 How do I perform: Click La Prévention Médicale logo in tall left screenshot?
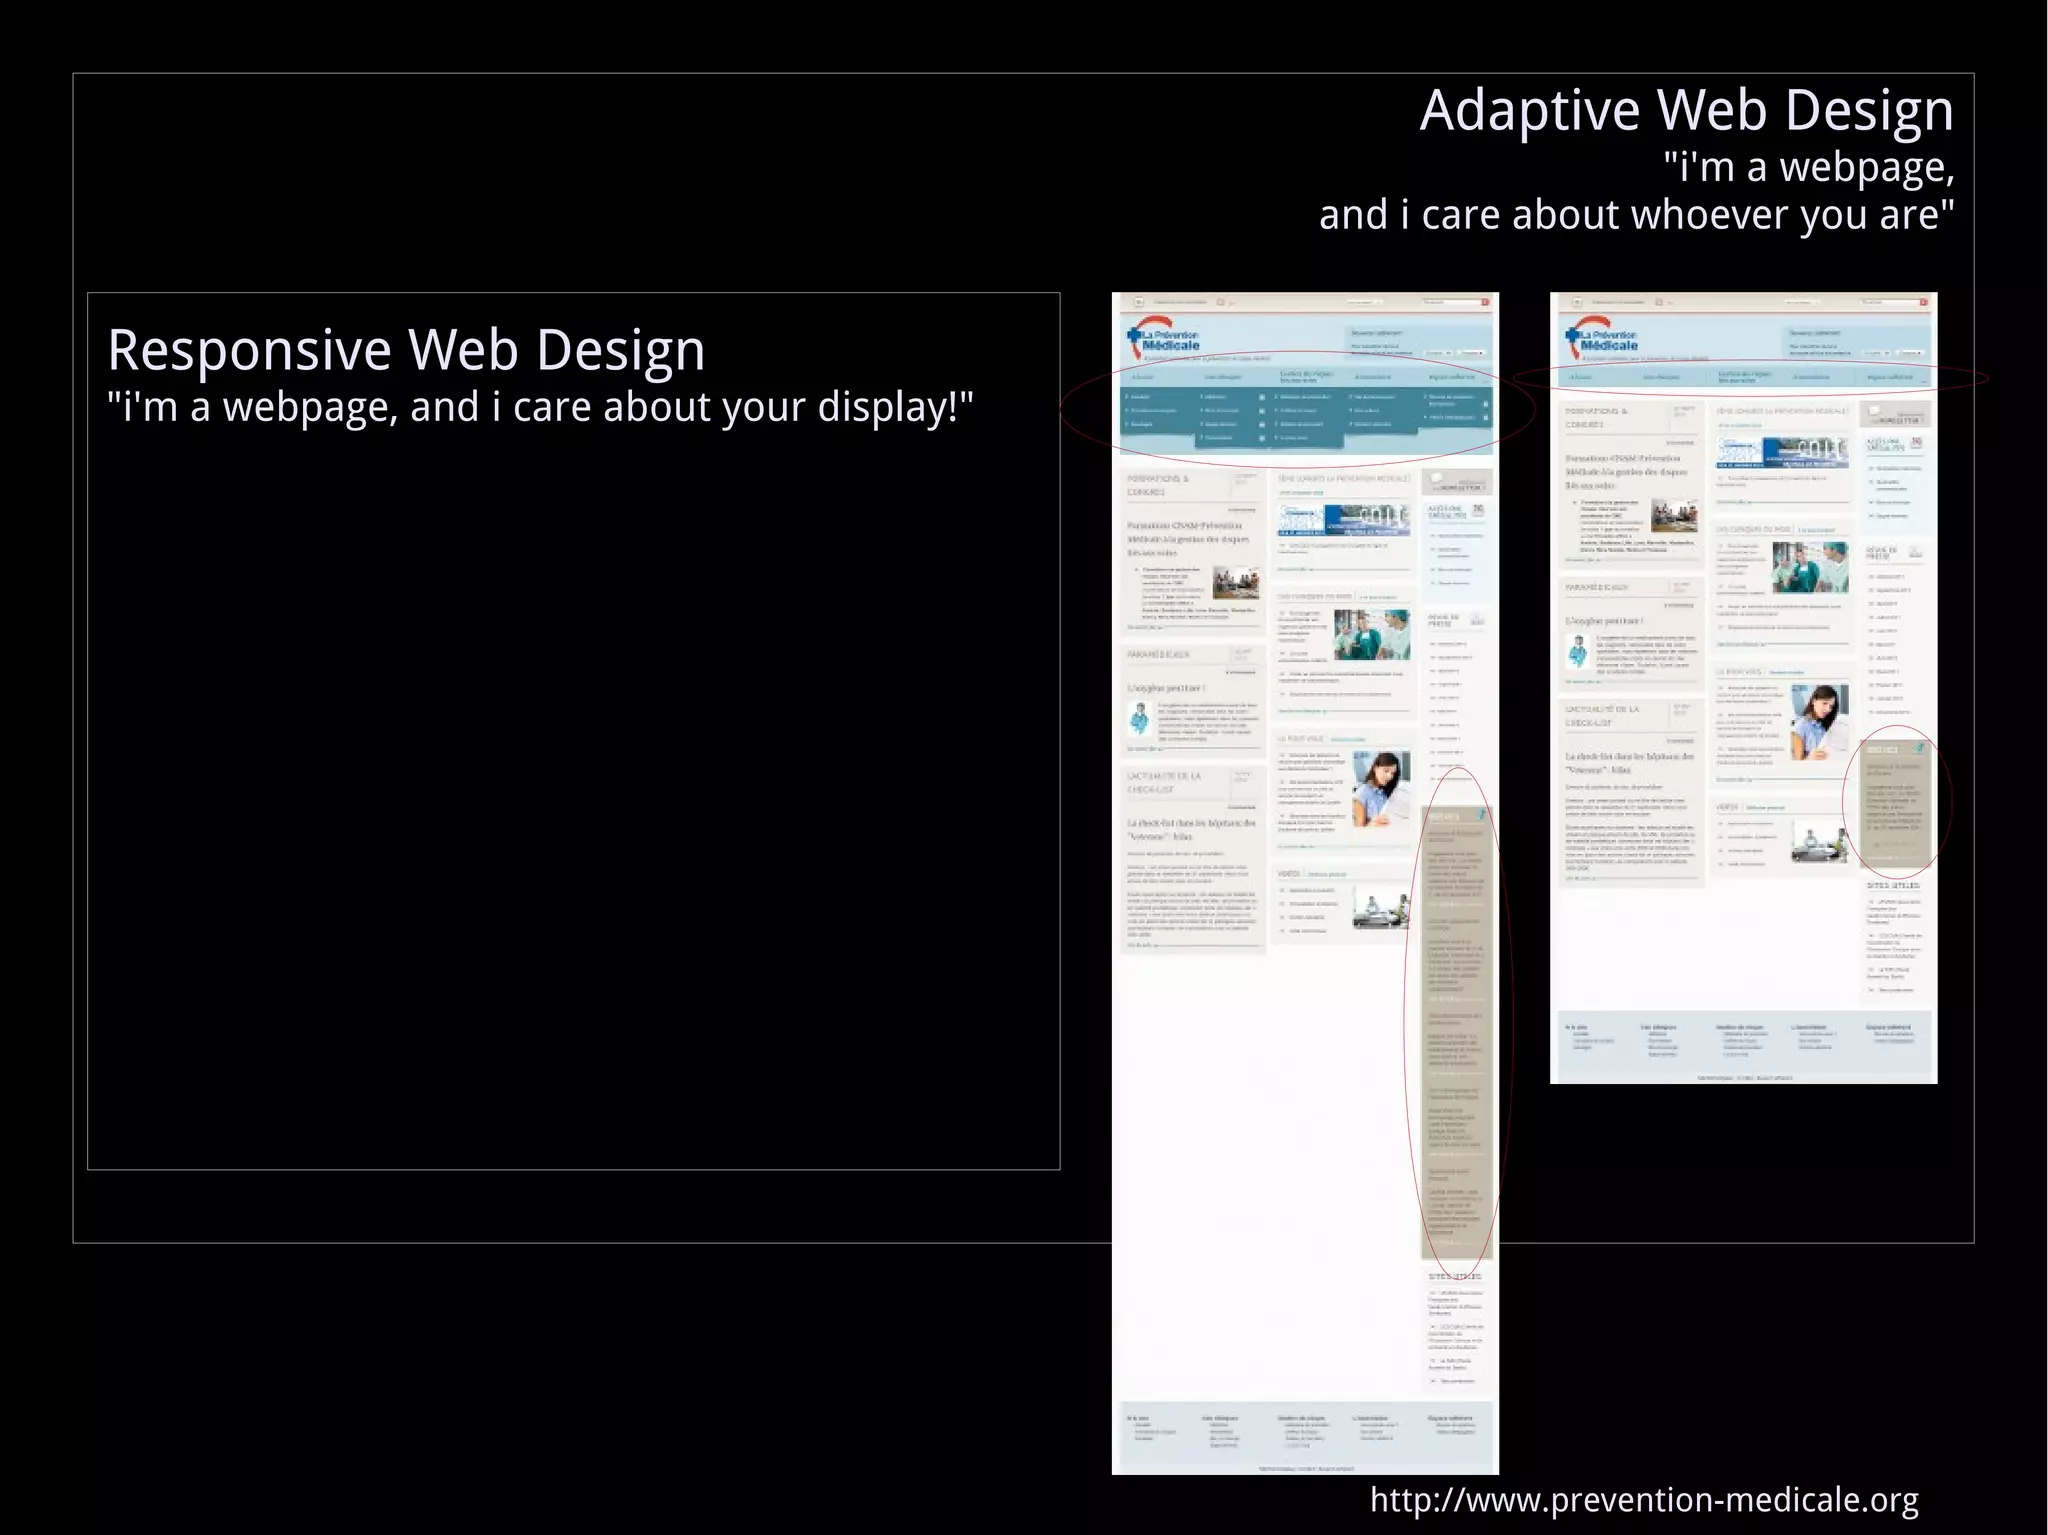(x=1162, y=340)
